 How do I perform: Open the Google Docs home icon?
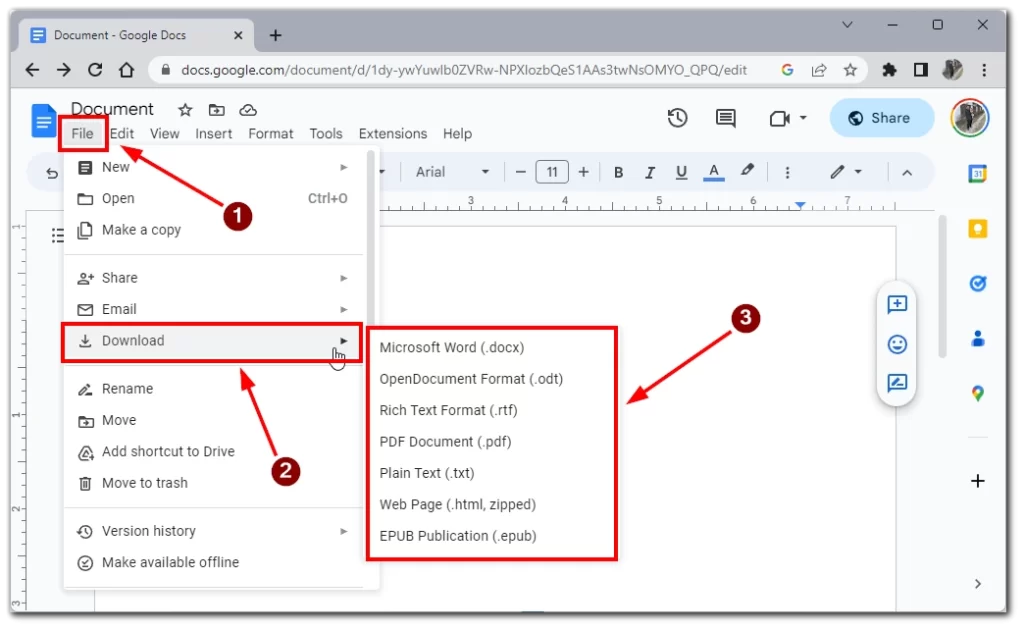point(43,121)
